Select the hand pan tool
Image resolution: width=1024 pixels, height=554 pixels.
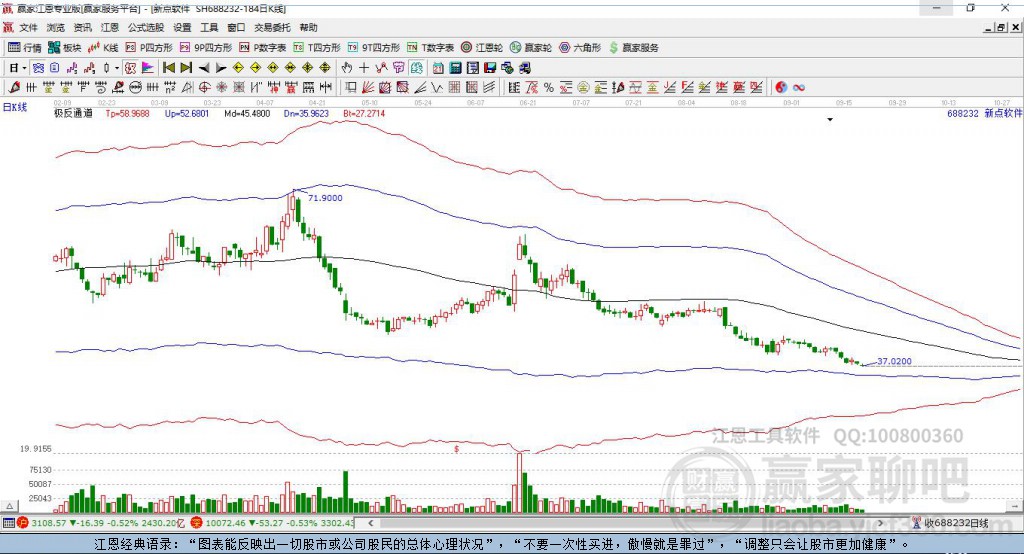tap(347, 68)
